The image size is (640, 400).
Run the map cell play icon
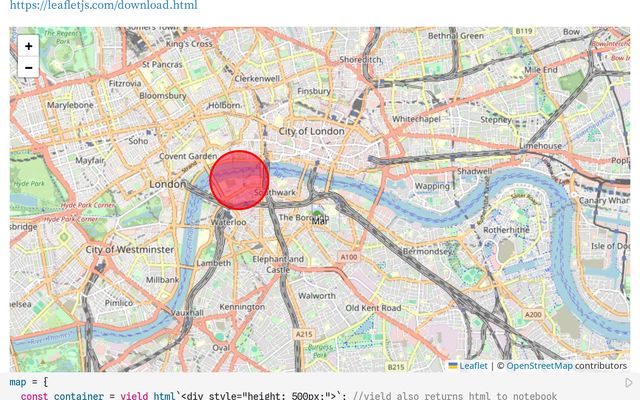click(629, 382)
